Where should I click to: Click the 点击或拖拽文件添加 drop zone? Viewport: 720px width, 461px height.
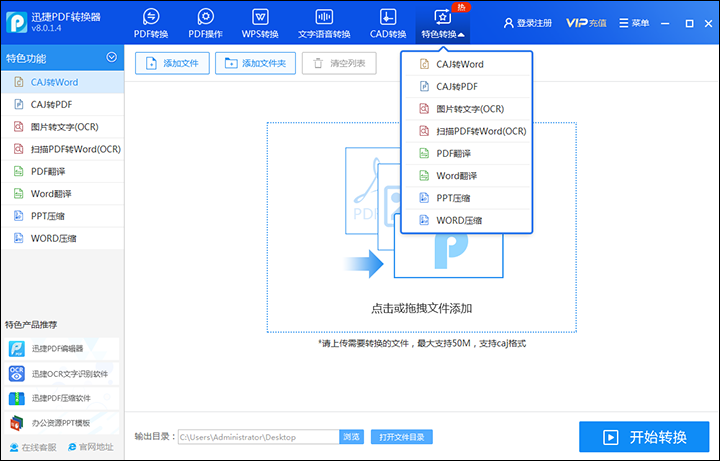422,227
